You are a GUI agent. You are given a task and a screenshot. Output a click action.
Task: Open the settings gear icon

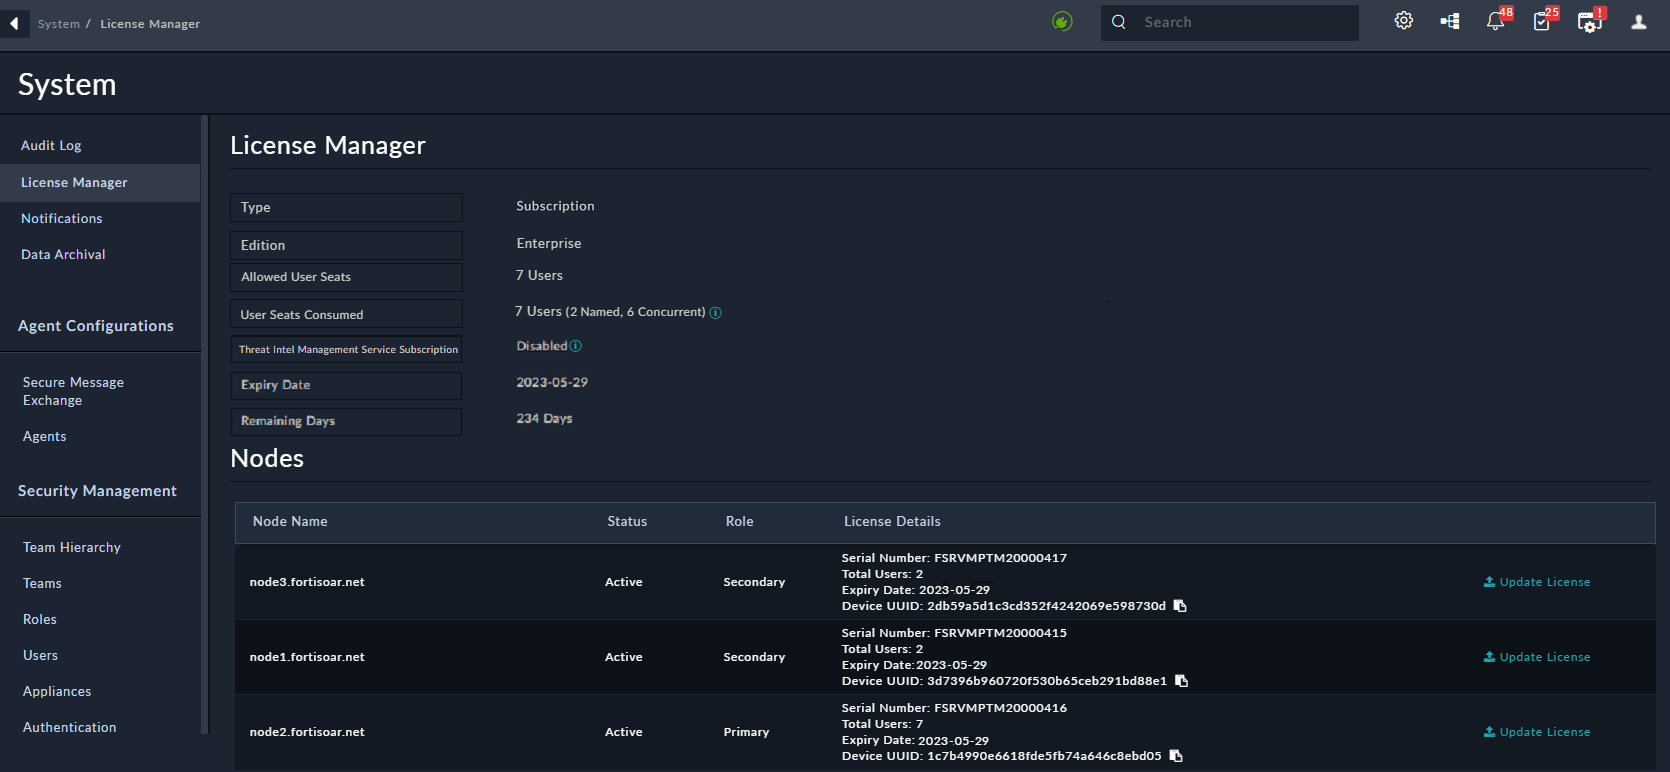click(1404, 21)
